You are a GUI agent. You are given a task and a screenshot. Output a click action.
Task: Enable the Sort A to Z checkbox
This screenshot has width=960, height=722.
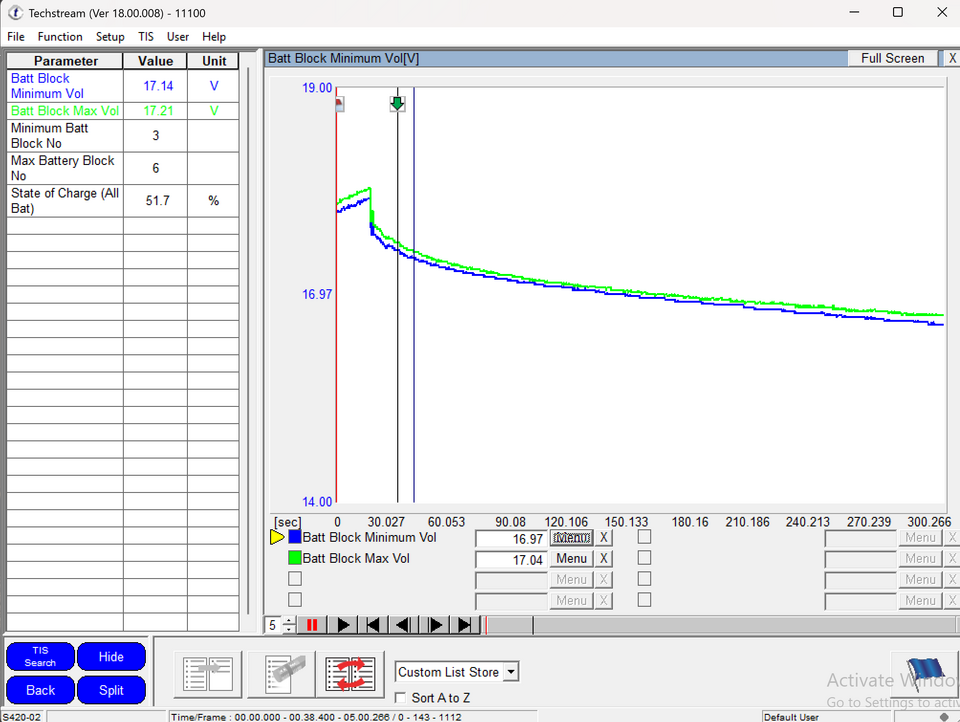[400, 698]
